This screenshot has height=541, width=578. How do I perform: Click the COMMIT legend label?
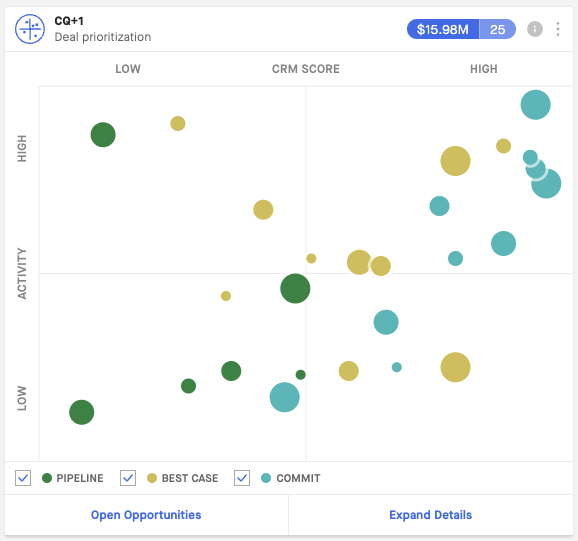click(x=298, y=478)
